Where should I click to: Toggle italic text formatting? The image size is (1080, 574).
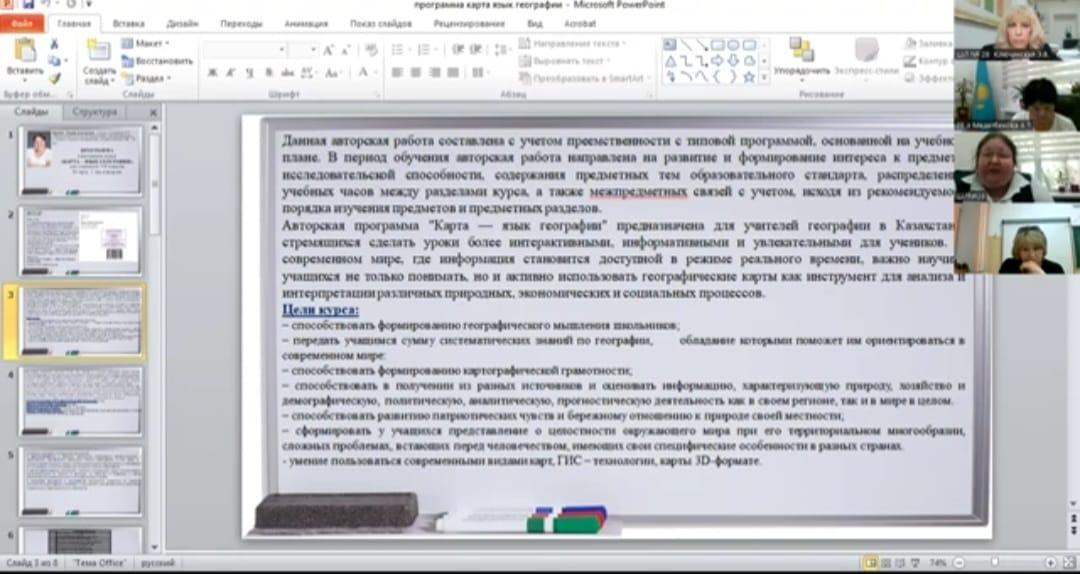[229, 73]
